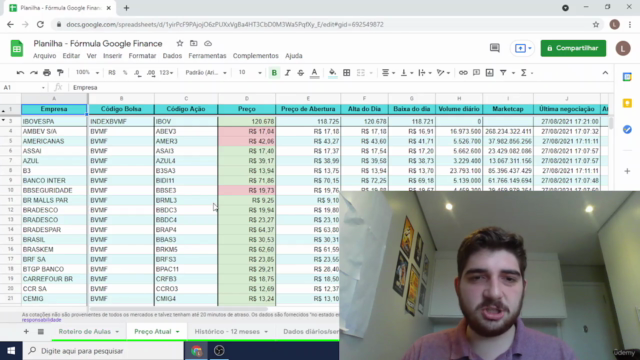This screenshot has height=360, width=640.
Task: Open the all sheets list
Action: (40, 331)
